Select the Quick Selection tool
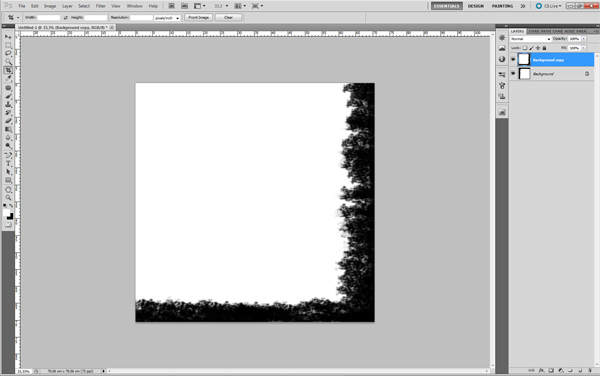 [x=8, y=62]
